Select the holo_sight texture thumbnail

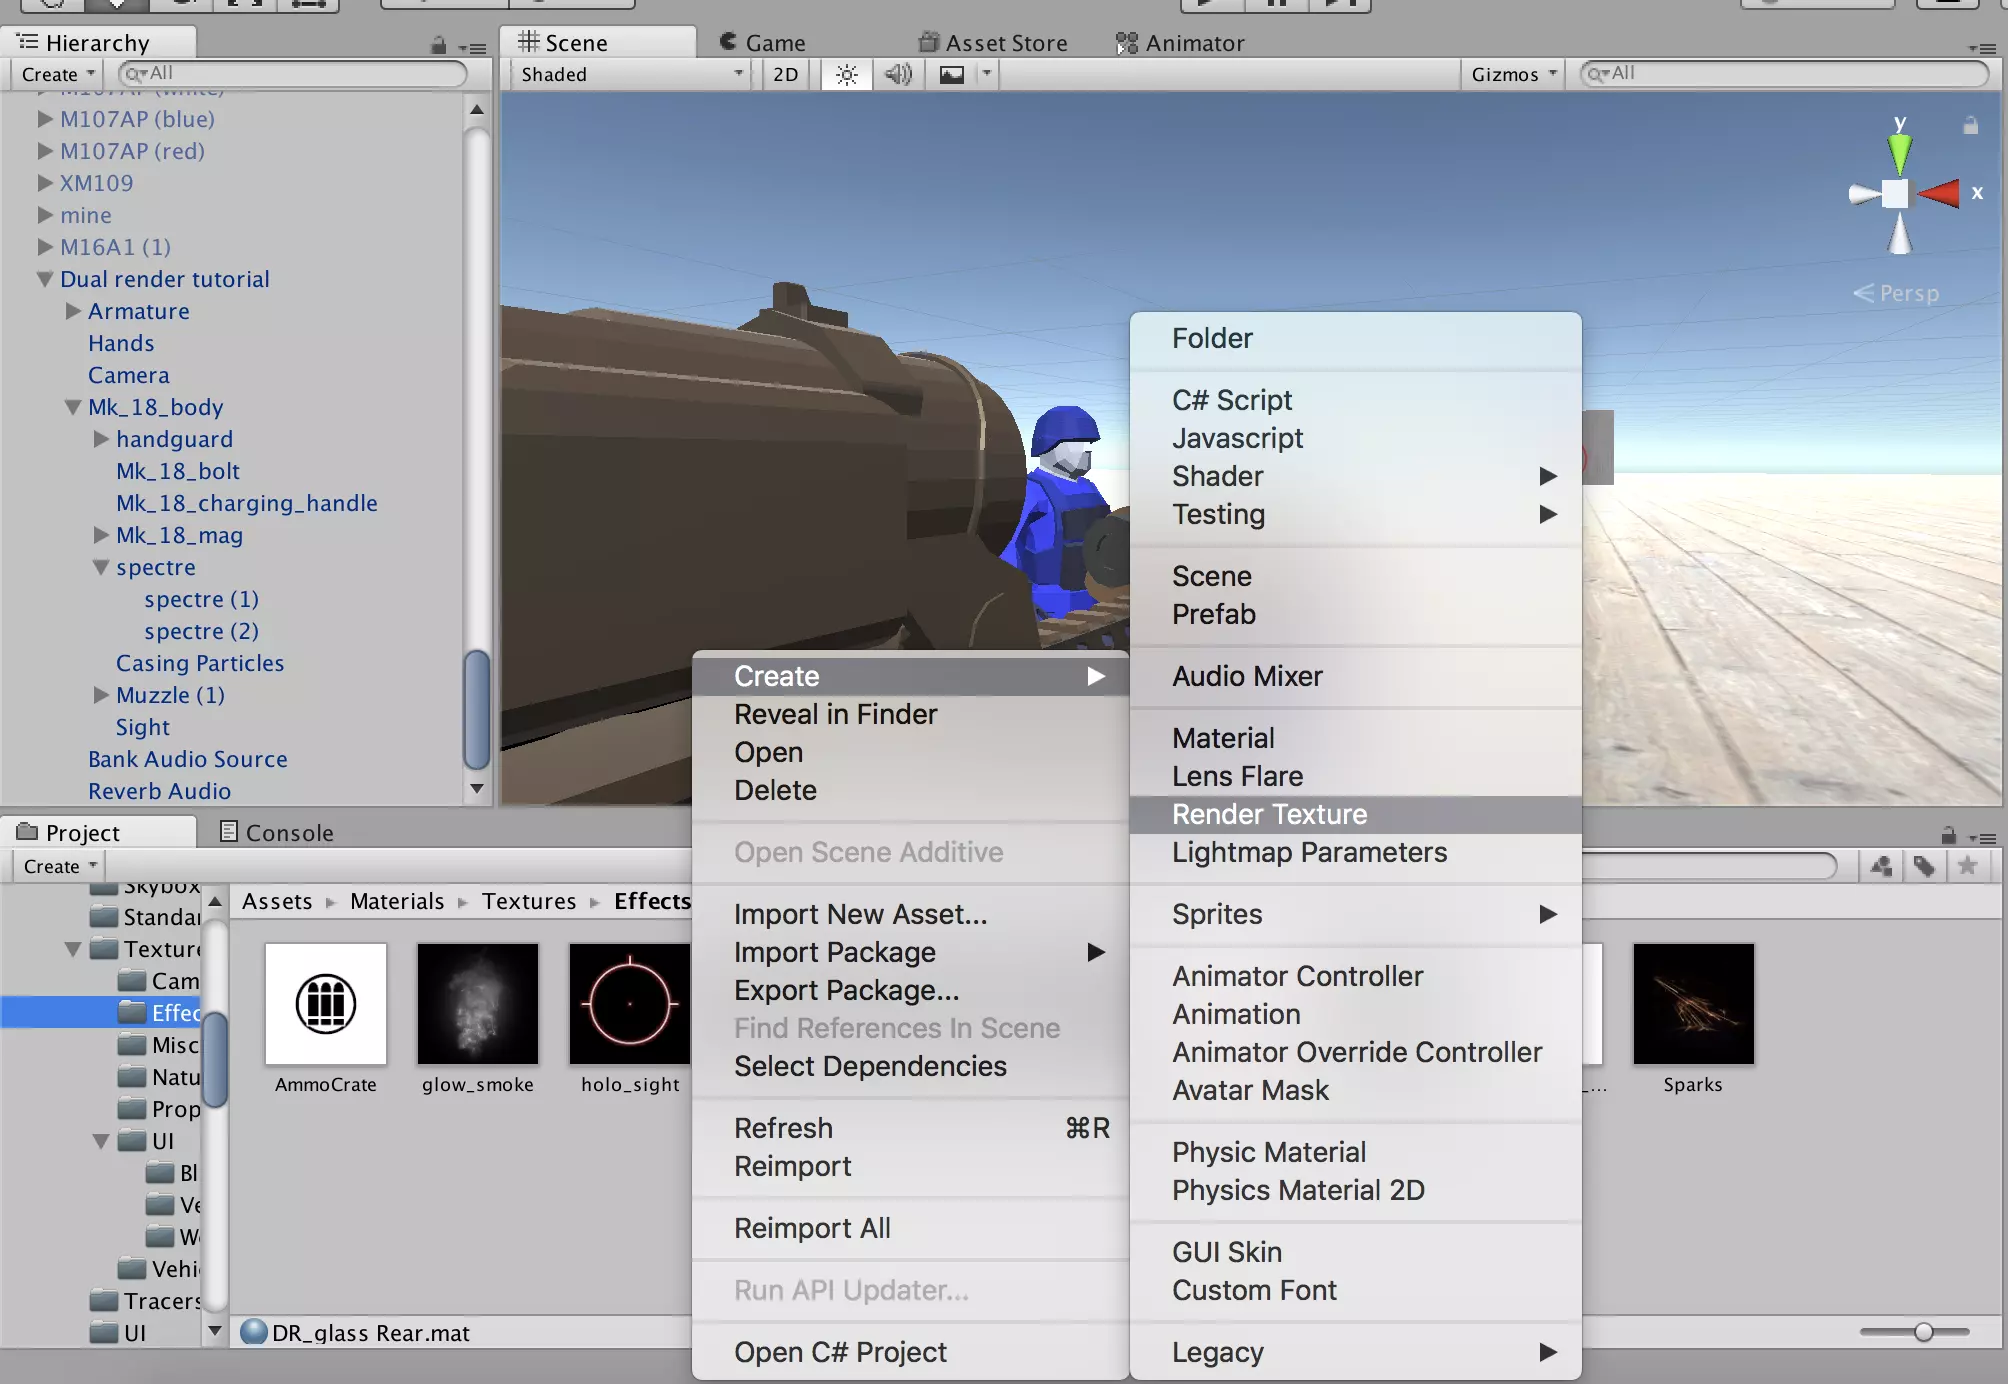click(629, 1004)
